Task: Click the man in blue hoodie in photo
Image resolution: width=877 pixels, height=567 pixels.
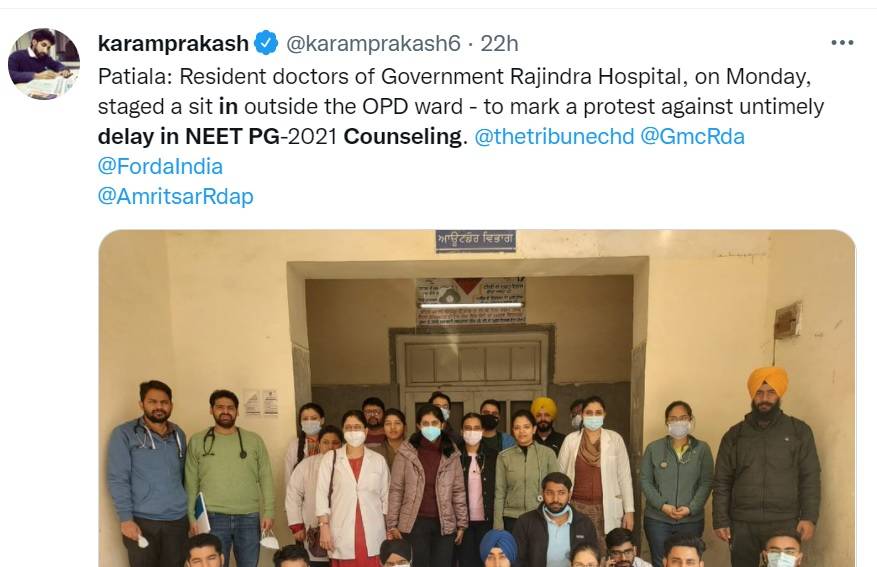Action: tap(147, 472)
